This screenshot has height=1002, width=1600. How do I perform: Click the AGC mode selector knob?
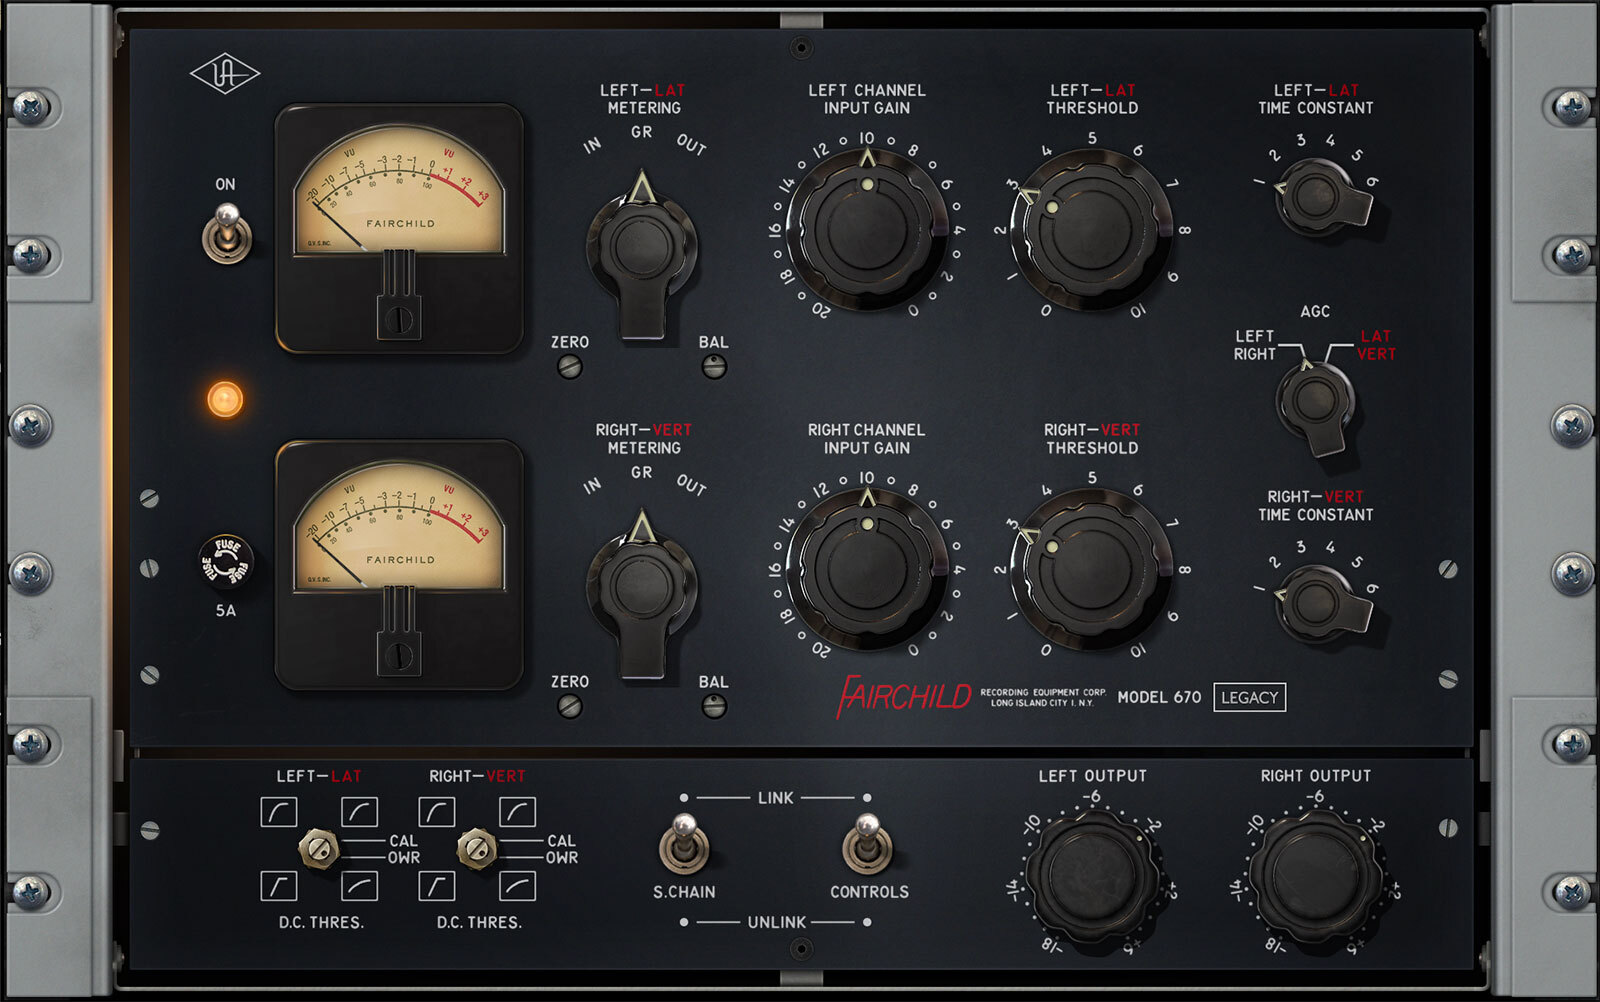[x=1315, y=402]
